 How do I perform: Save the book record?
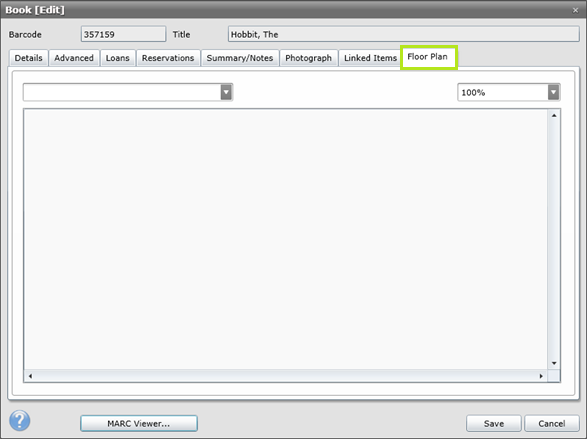click(x=493, y=423)
